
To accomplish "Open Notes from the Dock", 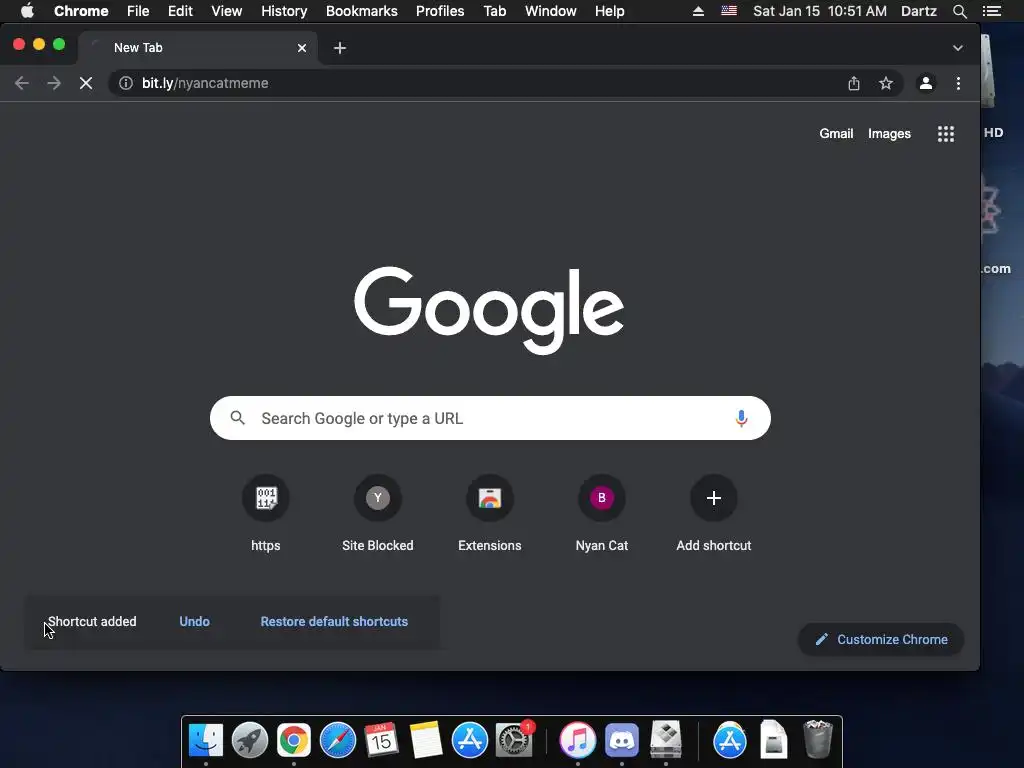I will [426, 740].
